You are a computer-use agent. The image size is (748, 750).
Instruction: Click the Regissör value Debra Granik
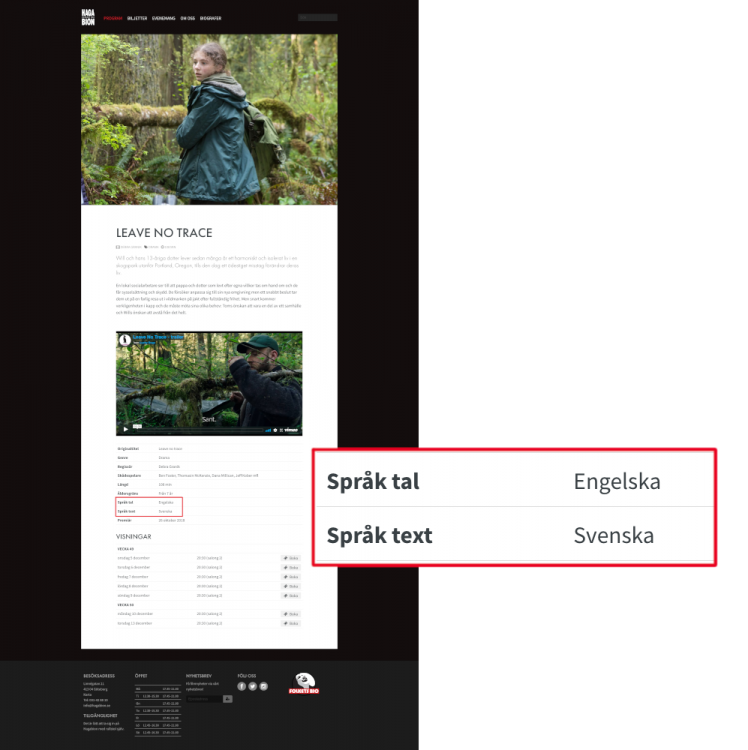[169, 466]
